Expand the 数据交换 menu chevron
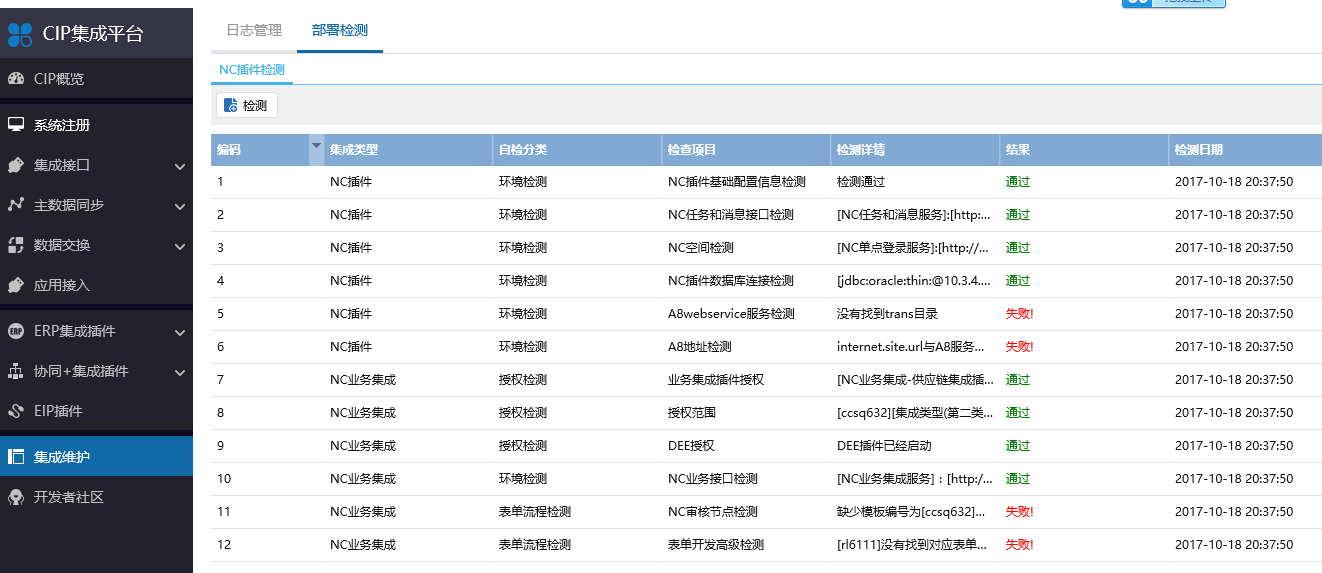 coord(180,246)
